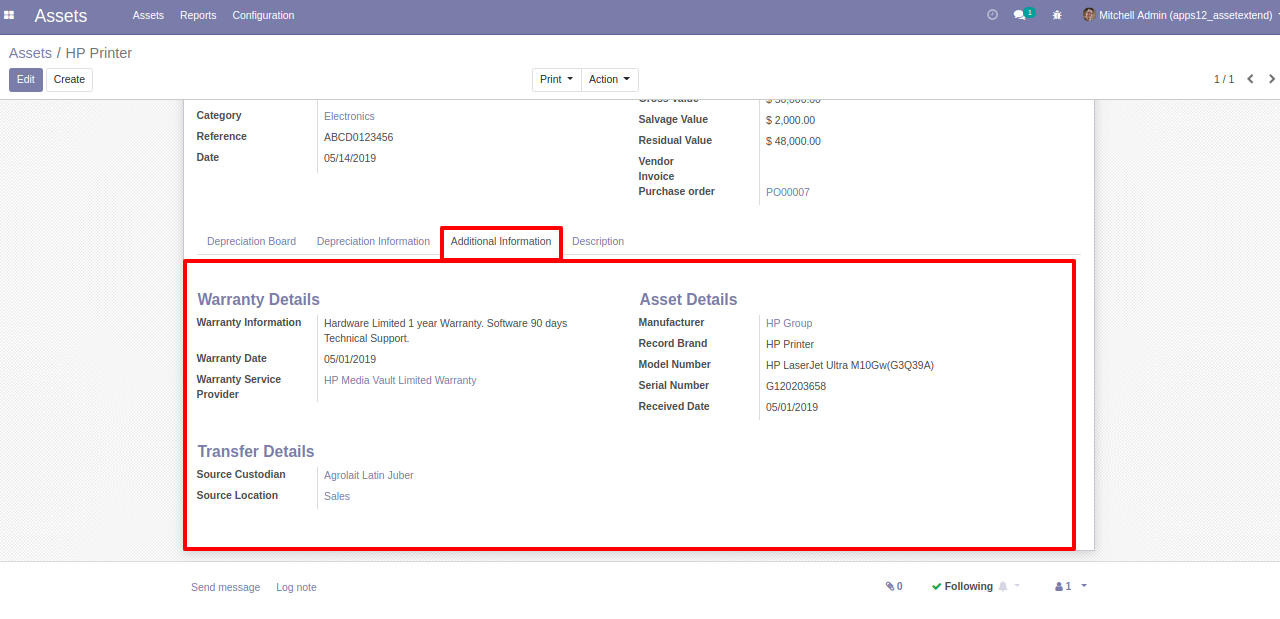Go to next record arrow
The width and height of the screenshot is (1280, 619).
click(x=1272, y=79)
